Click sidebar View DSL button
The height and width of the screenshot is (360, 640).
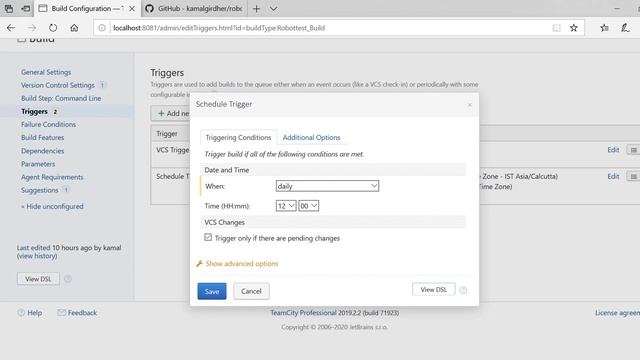pos(38,279)
